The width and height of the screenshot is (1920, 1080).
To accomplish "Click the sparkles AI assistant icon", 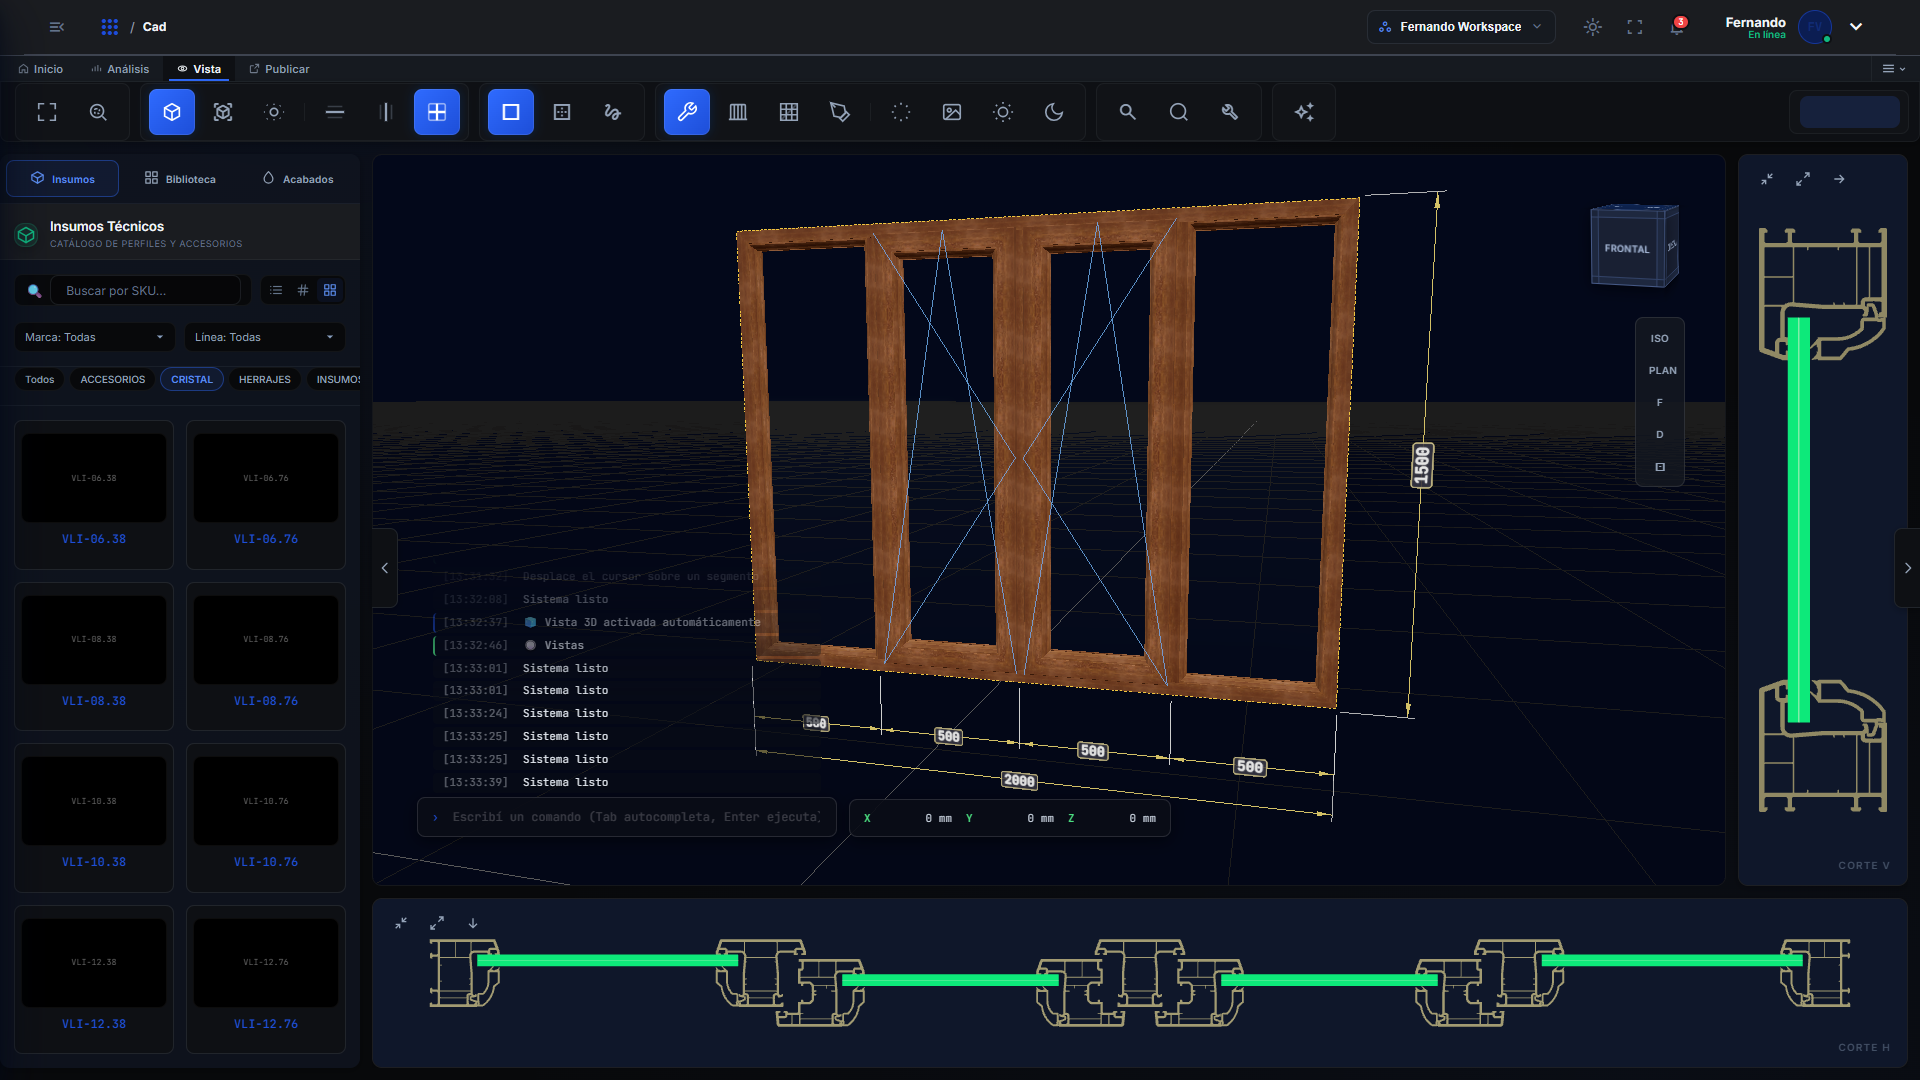I will coord(1304,112).
